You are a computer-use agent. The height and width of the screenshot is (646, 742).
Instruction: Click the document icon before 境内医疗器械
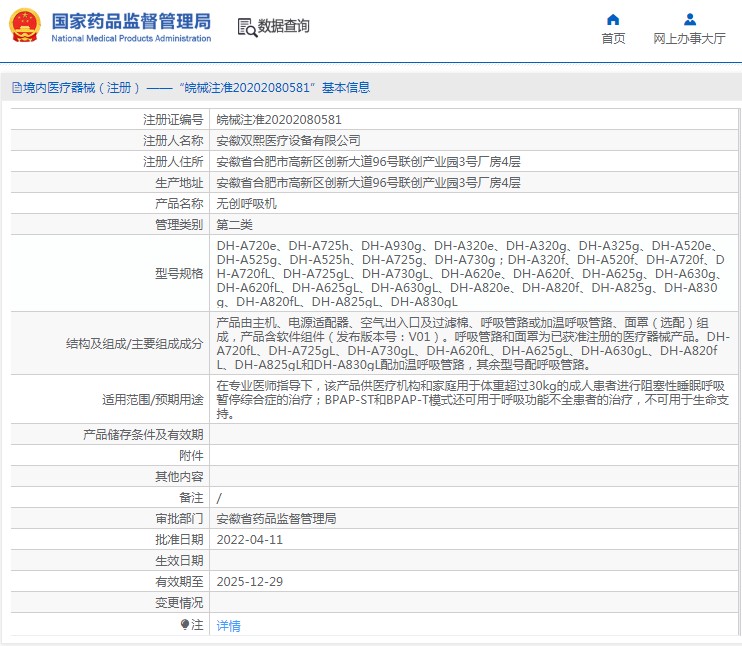17,88
